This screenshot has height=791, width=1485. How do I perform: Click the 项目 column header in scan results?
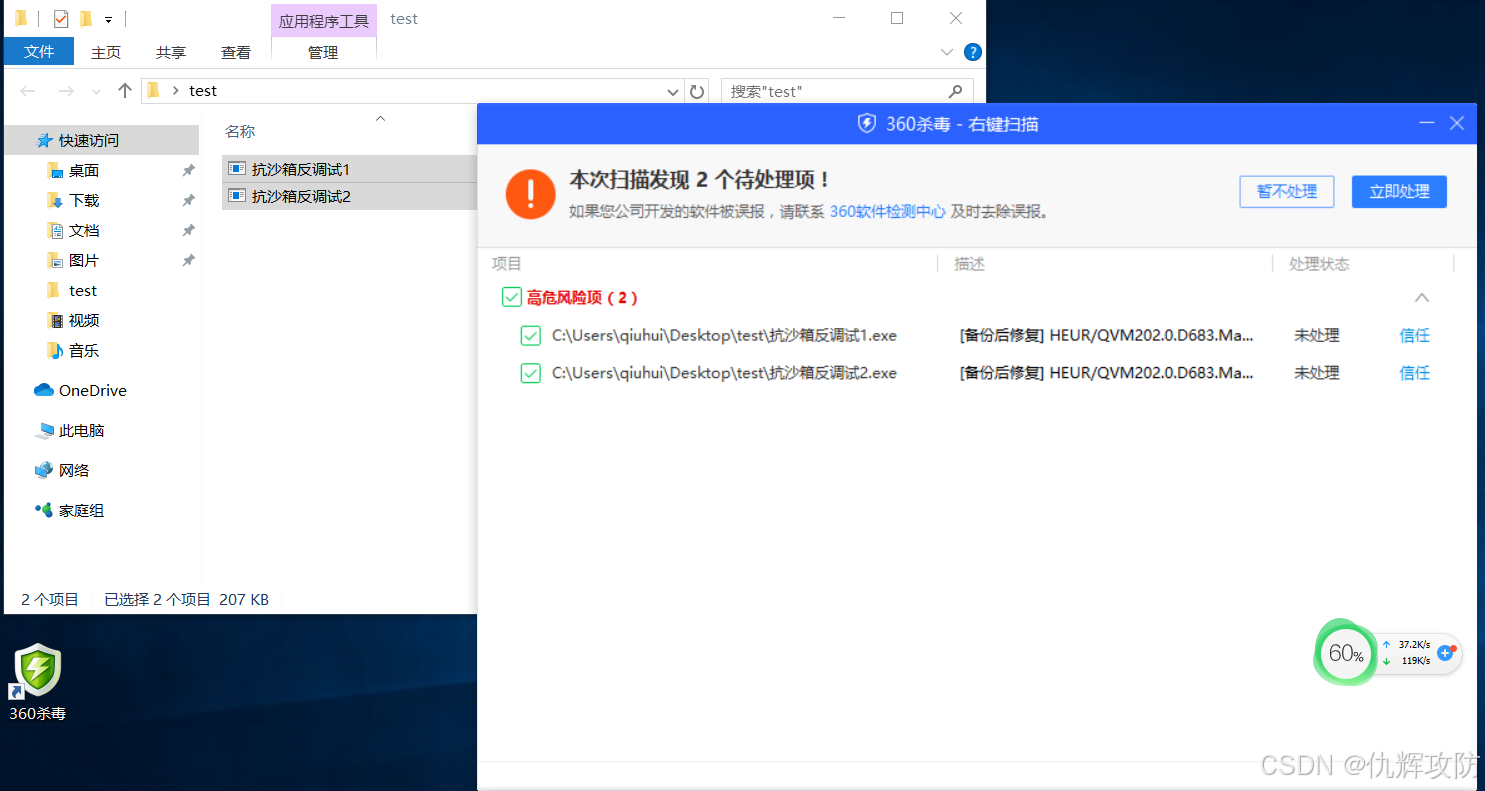point(507,264)
